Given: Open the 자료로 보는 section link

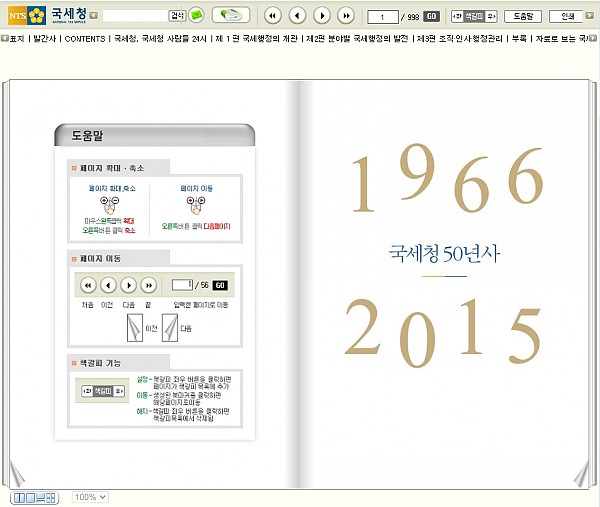Looking at the screenshot, I should [562, 39].
